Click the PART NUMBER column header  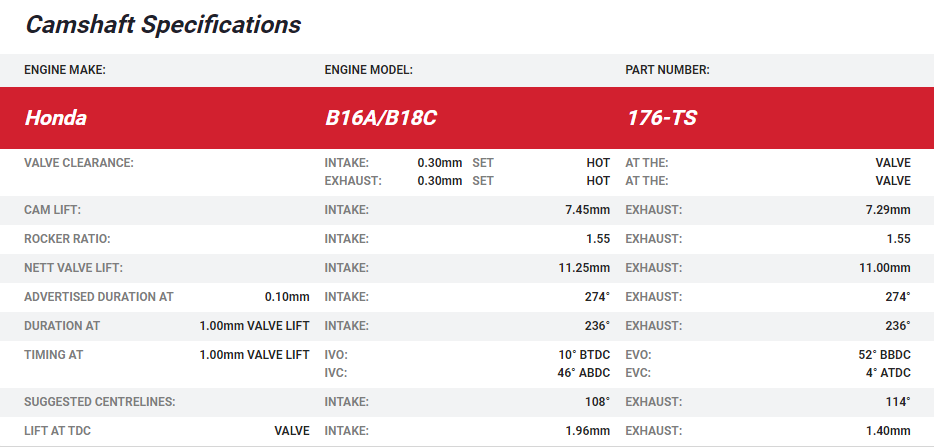point(667,70)
